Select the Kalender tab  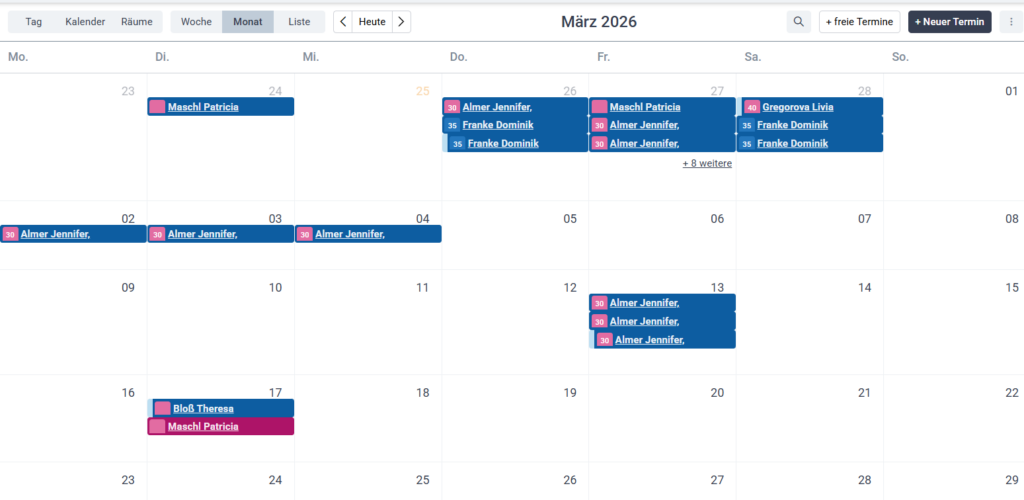click(85, 22)
